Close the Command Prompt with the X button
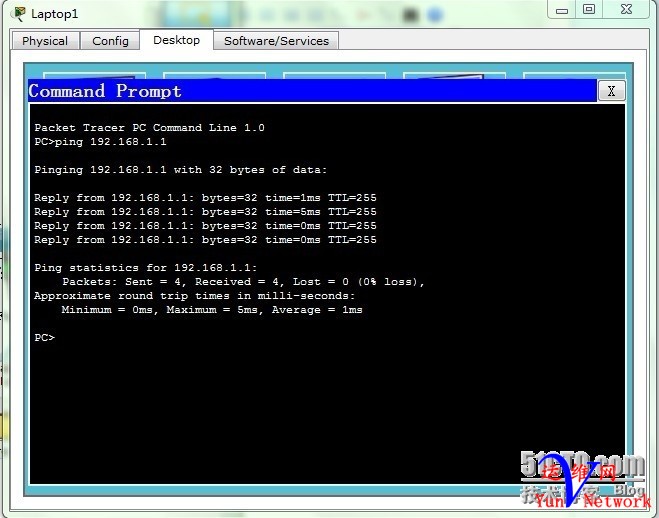The height and width of the screenshot is (518, 659). [611, 91]
